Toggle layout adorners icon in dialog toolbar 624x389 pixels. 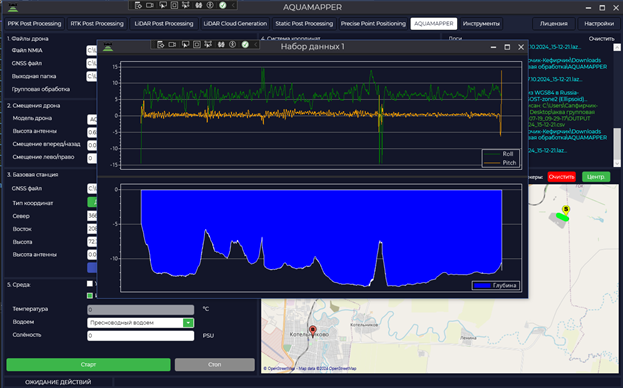197,45
